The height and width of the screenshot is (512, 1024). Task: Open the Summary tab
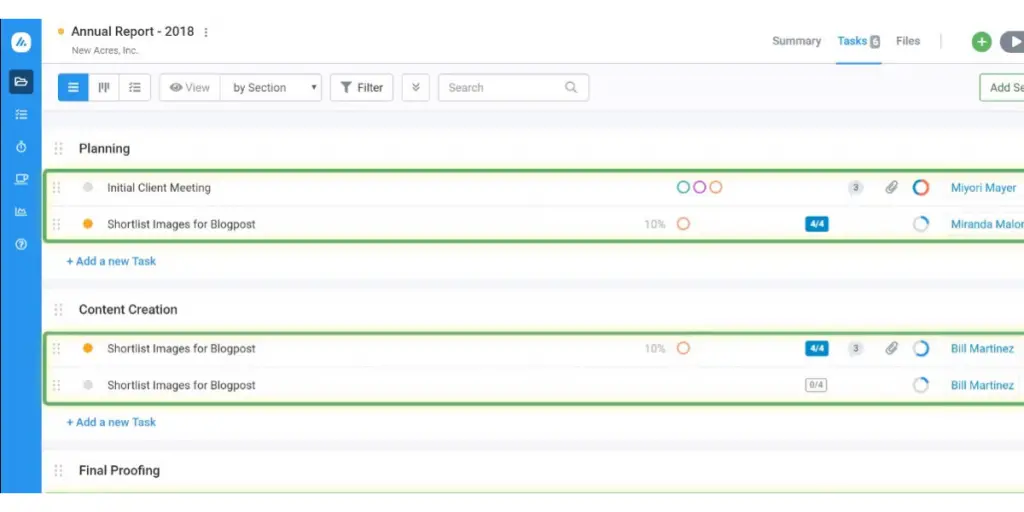tap(796, 41)
